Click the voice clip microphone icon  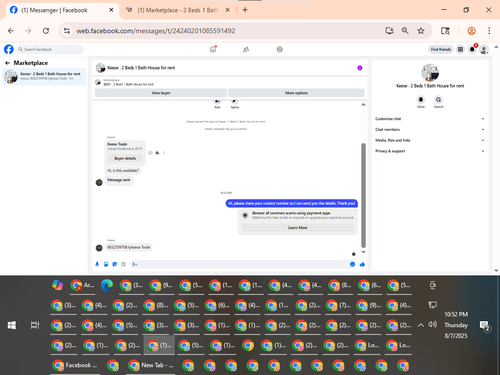tap(97, 264)
